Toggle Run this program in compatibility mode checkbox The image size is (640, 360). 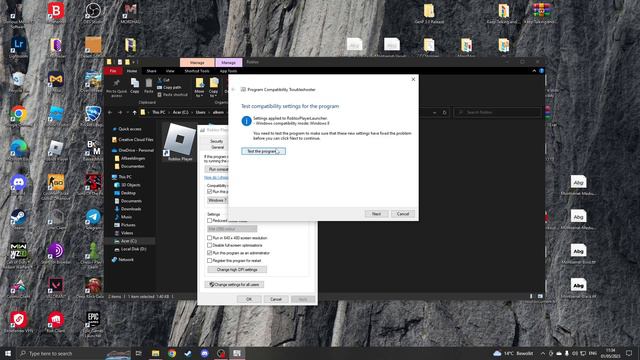209,191
